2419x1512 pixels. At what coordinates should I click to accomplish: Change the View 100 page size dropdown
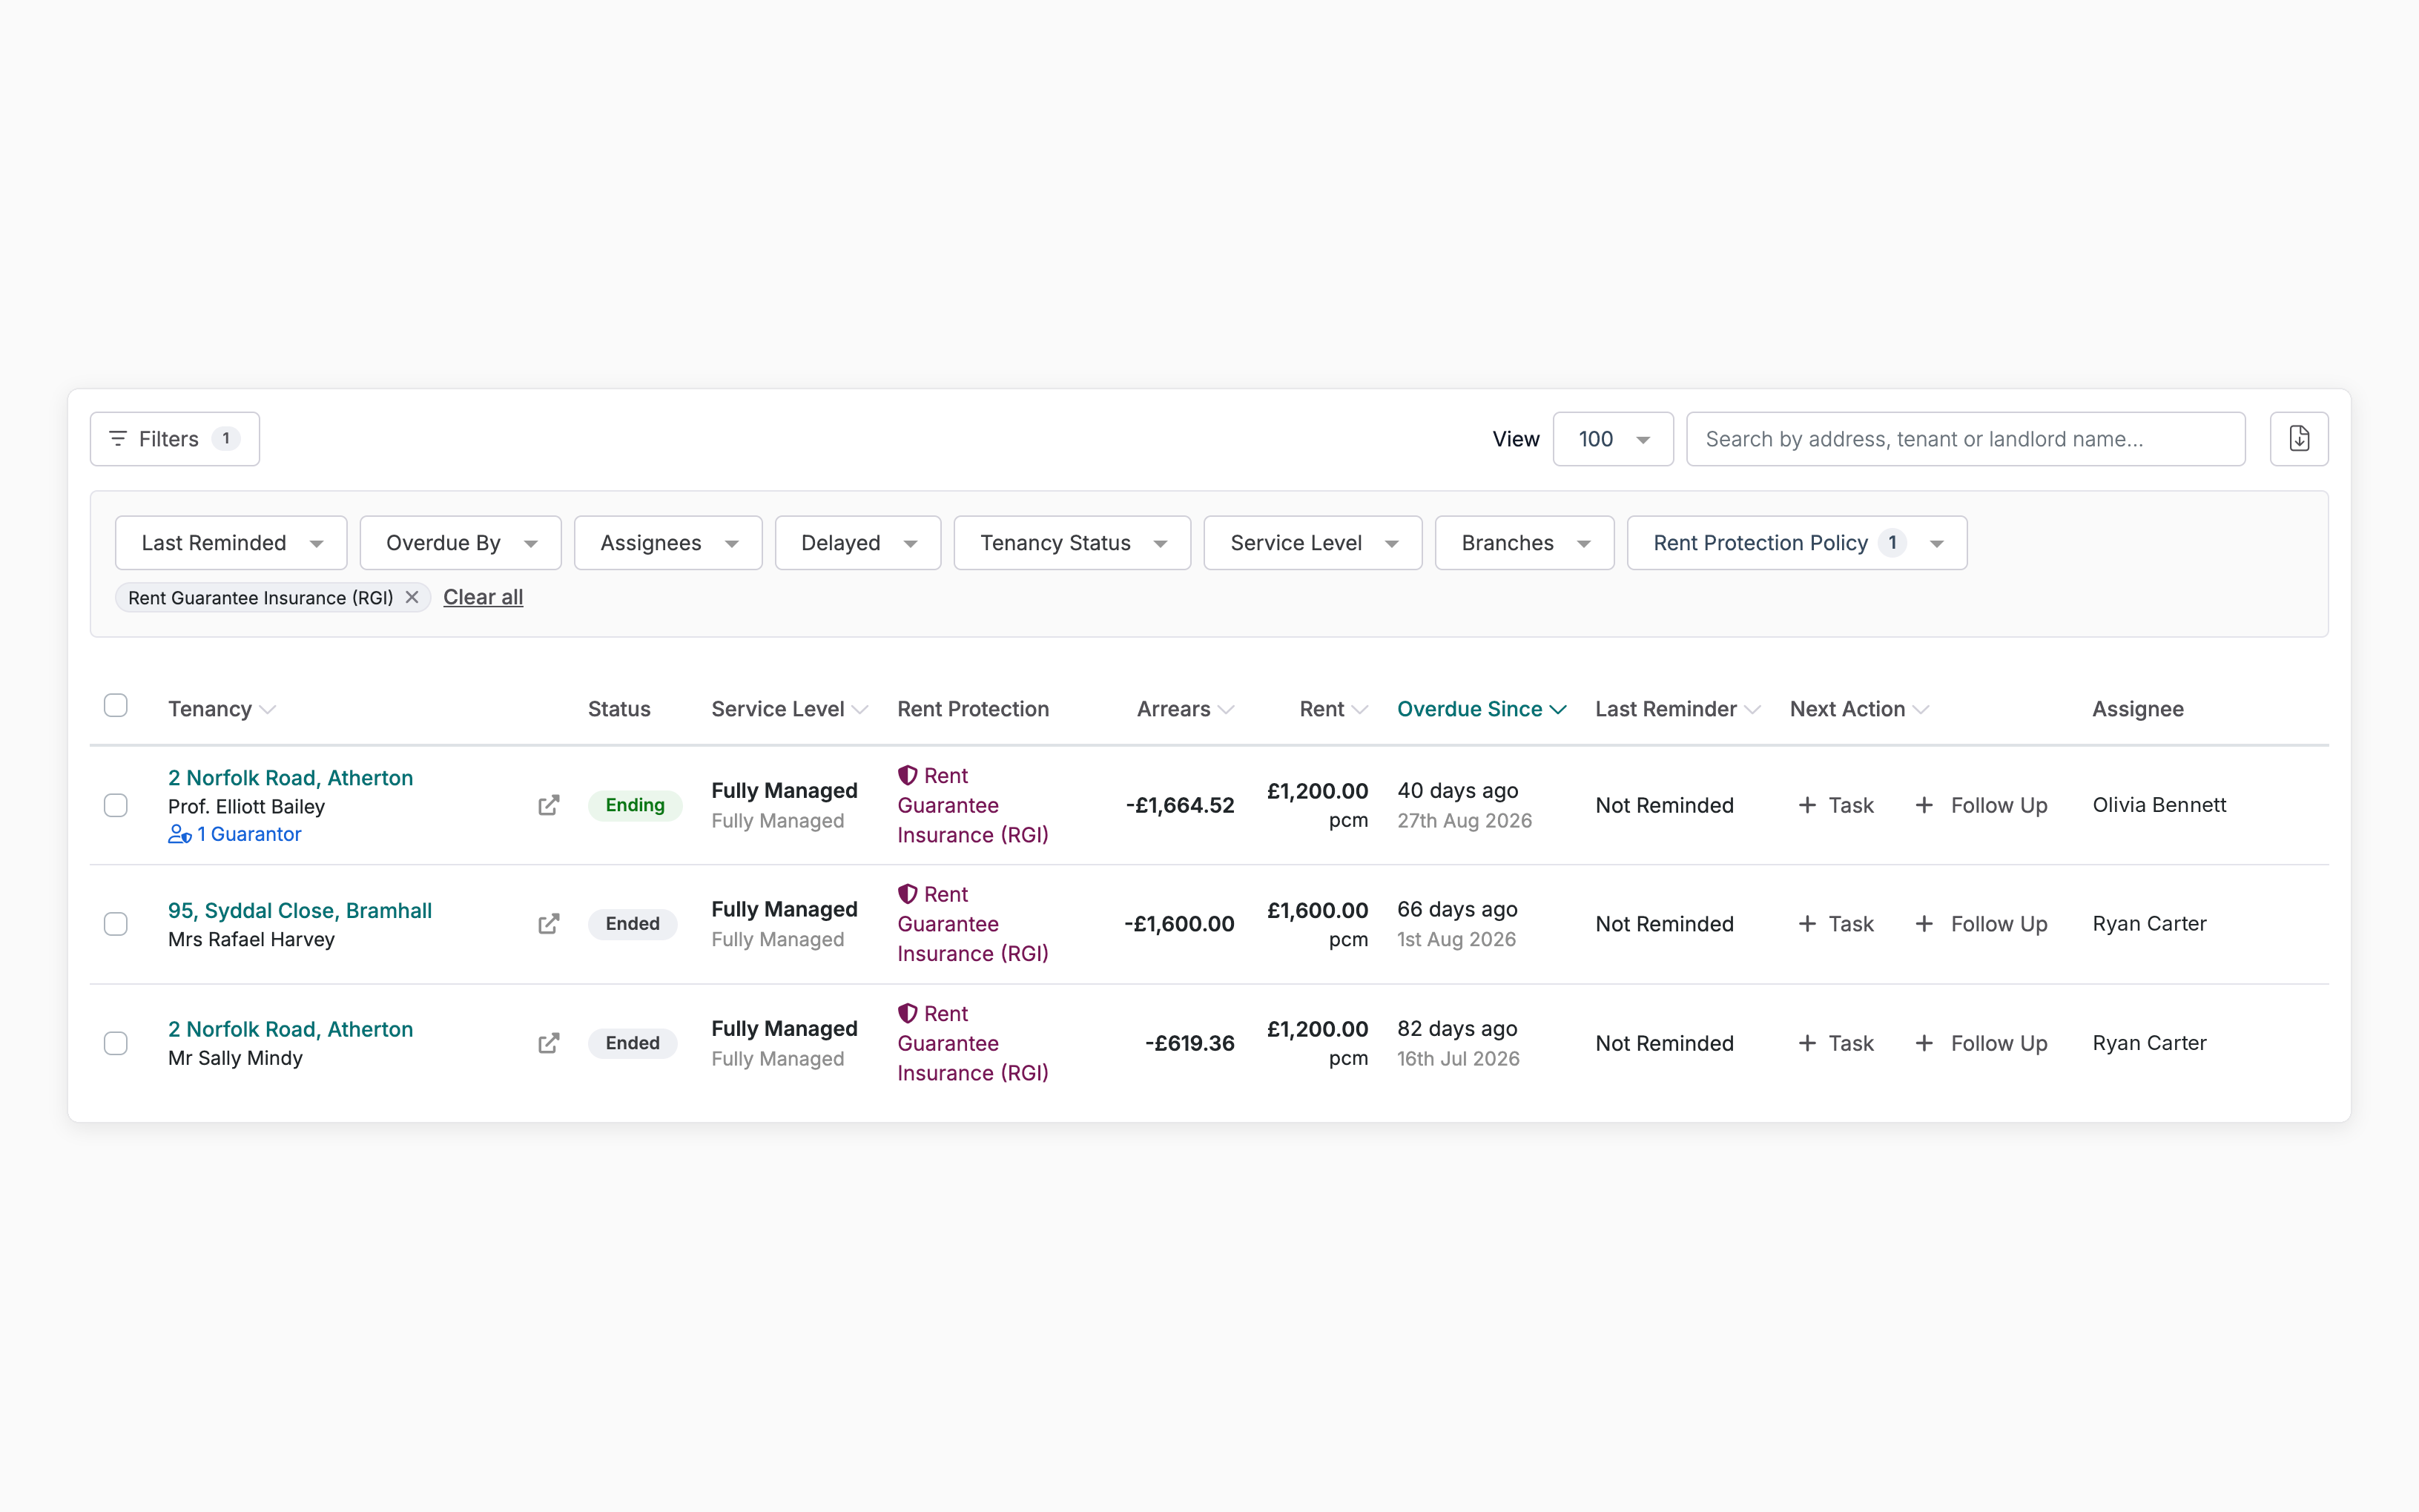(1612, 439)
